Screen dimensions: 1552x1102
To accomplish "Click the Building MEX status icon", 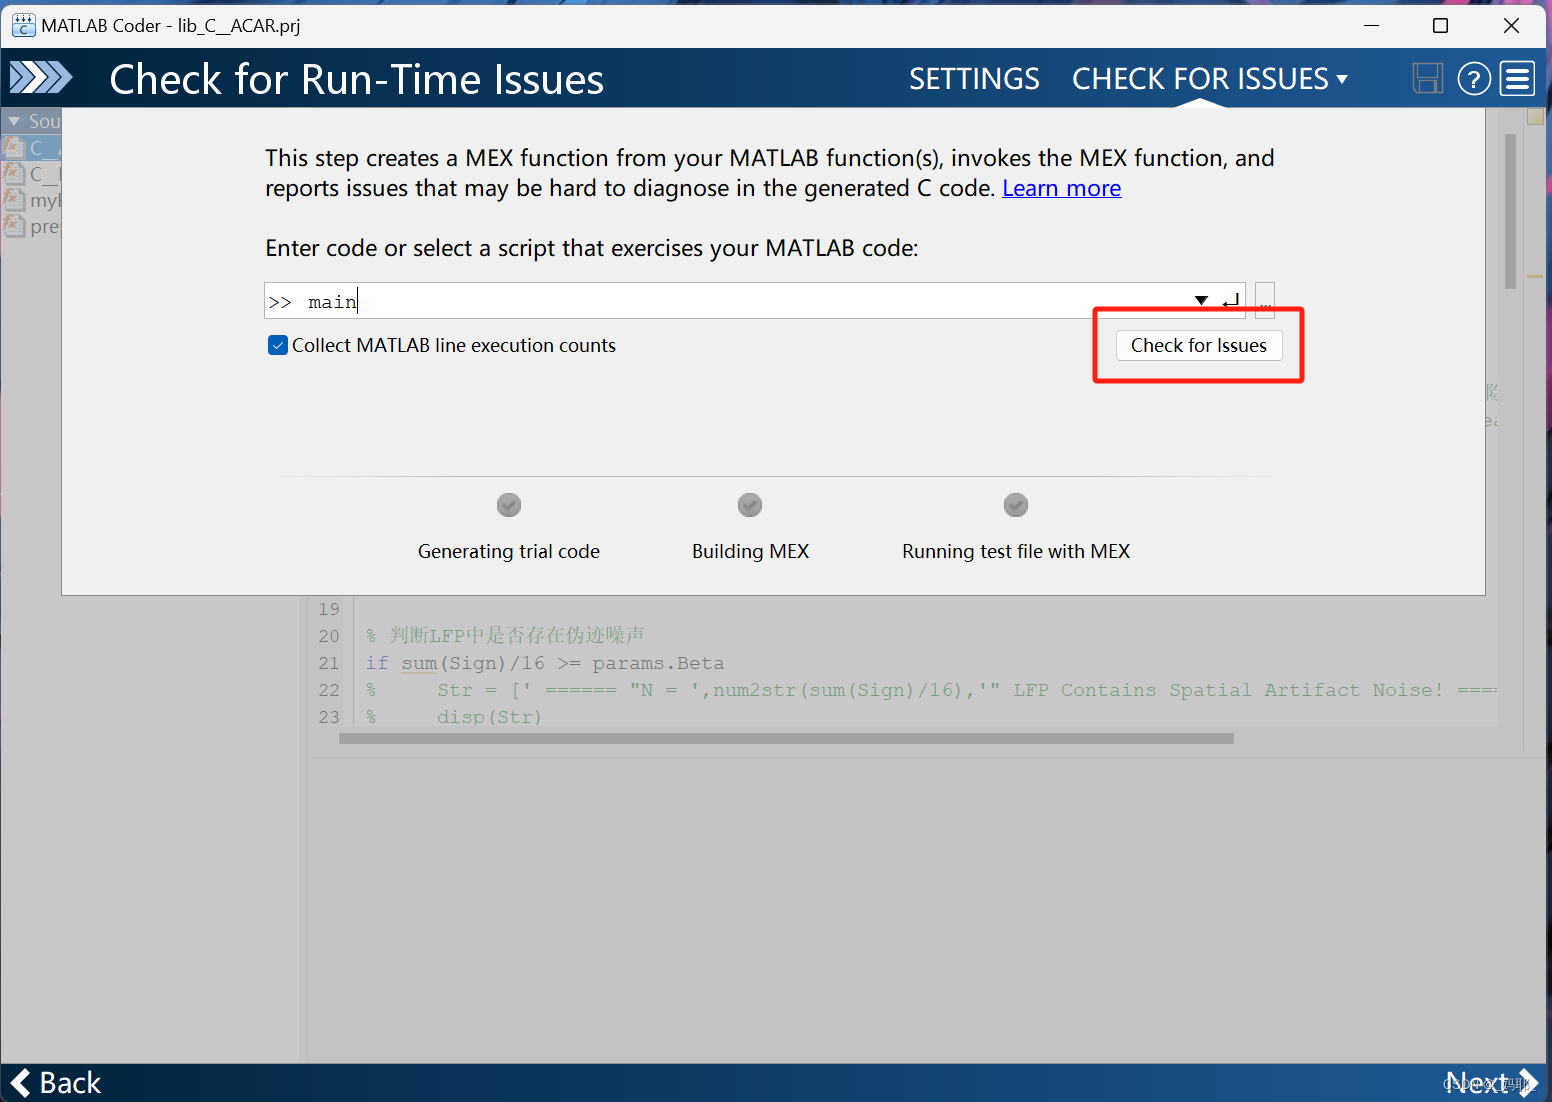I will coord(750,505).
